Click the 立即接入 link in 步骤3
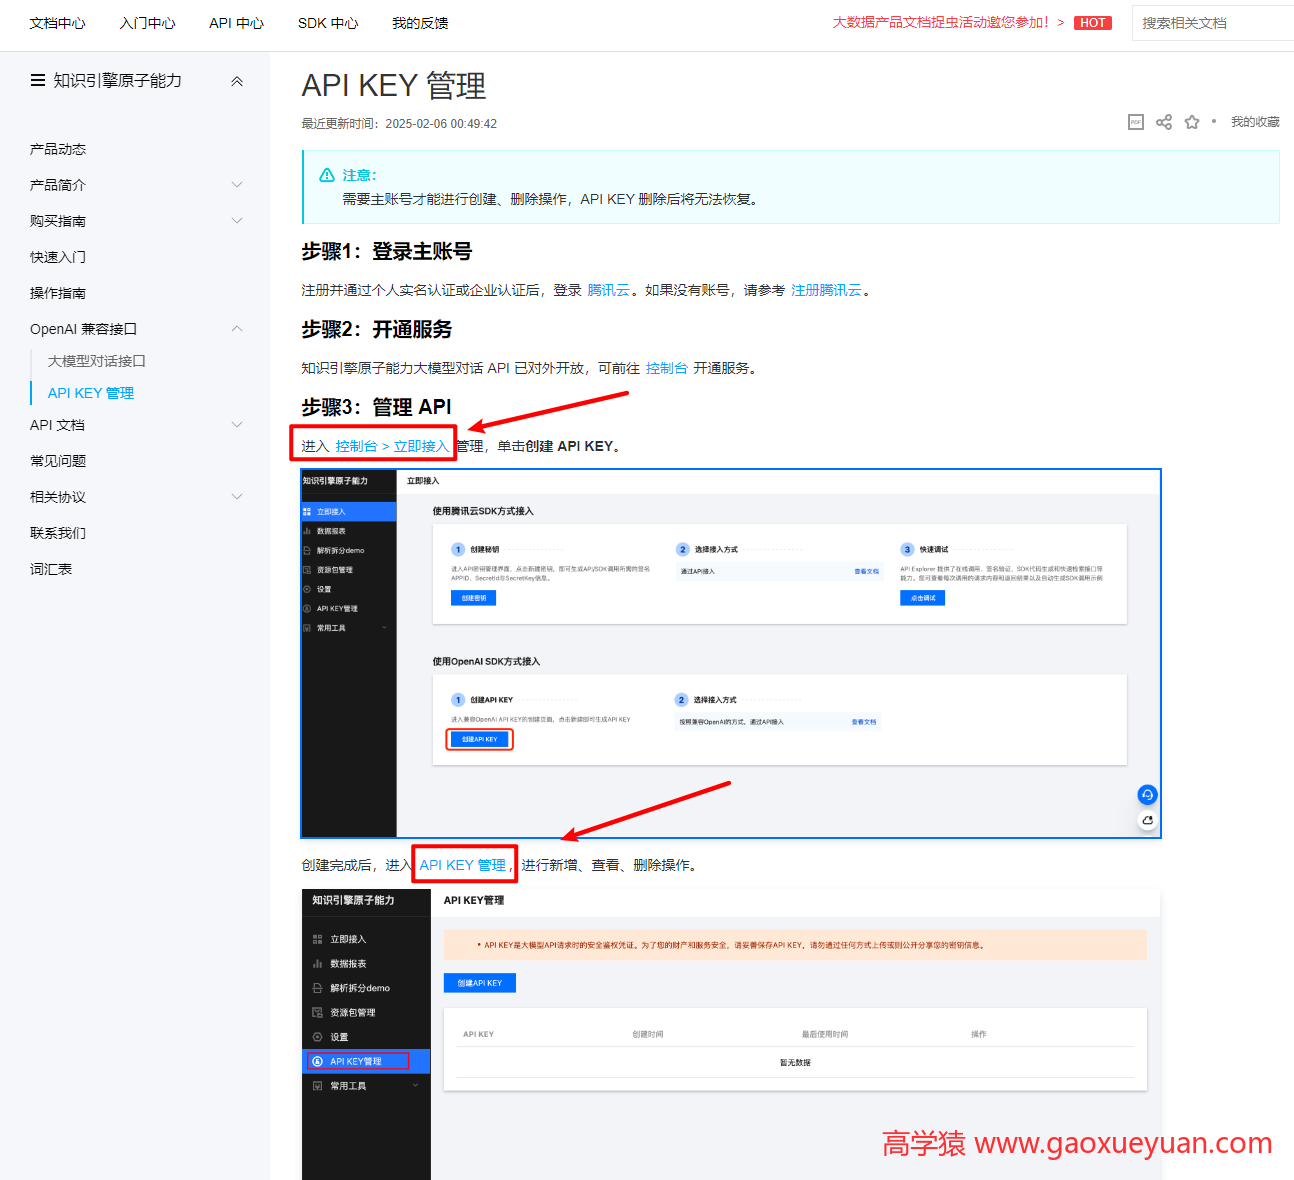 (422, 445)
